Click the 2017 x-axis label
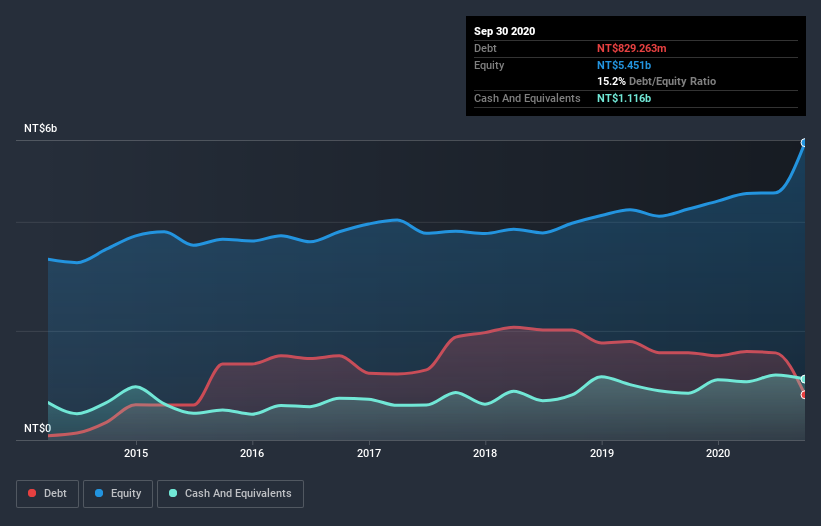821x526 pixels. [369, 453]
